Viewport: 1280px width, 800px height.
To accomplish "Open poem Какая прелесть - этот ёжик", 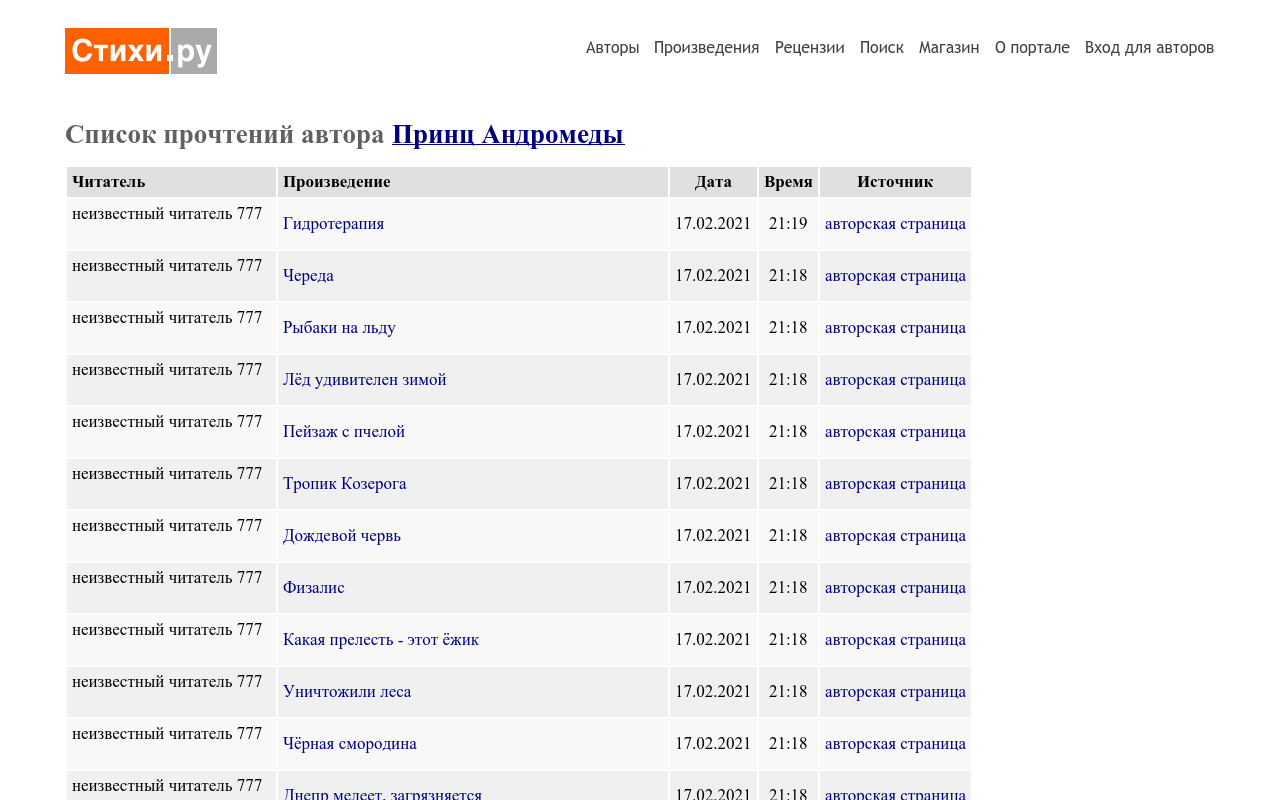I will coord(381,639).
